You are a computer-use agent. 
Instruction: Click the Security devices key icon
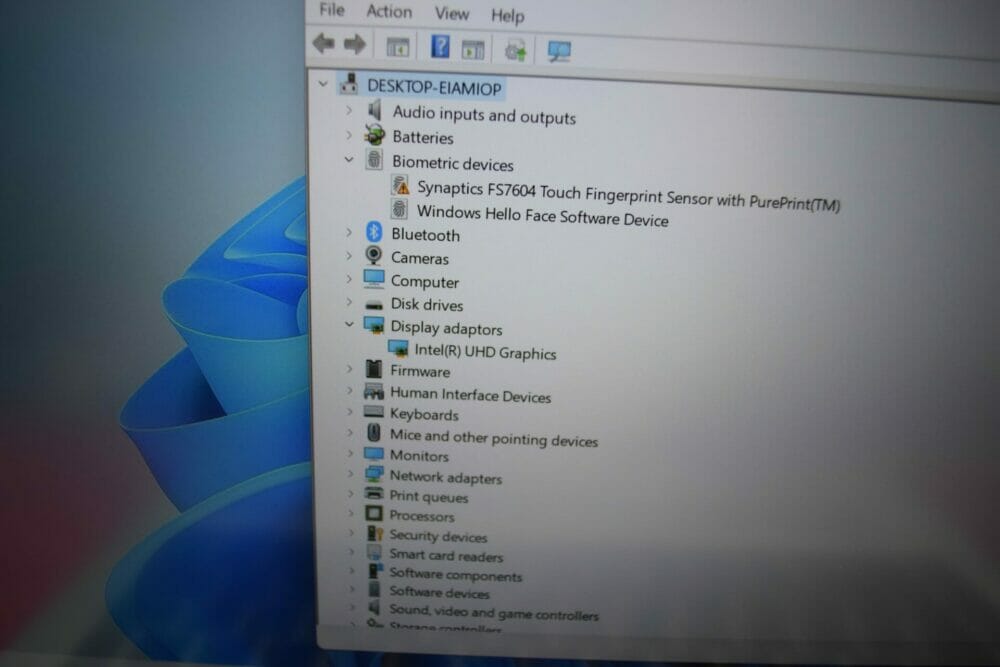click(375, 534)
